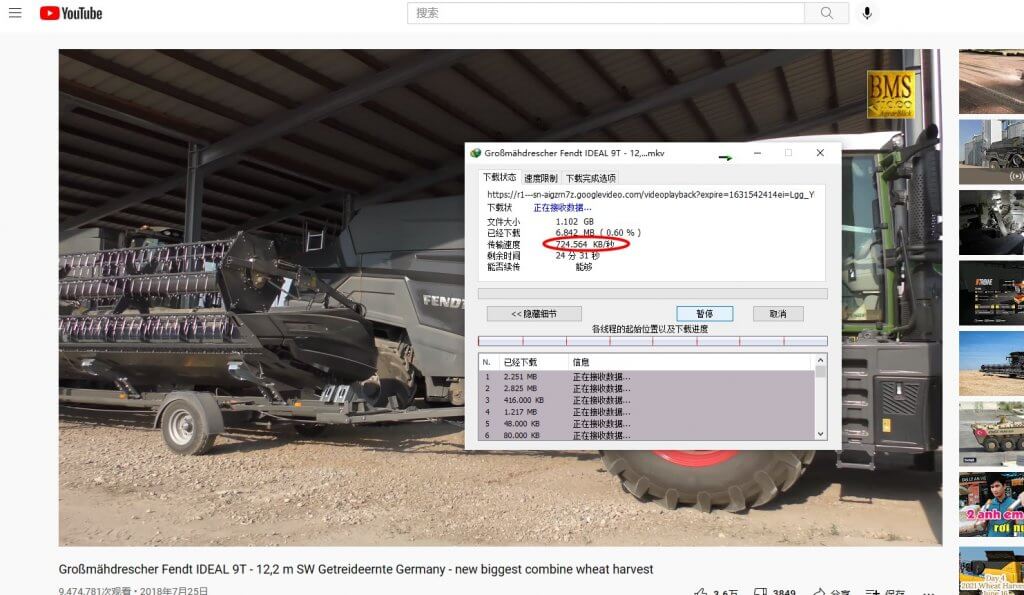Image resolution: width=1024 pixels, height=595 pixels.
Task: Start voice search with the microphone icon
Action: point(867,13)
